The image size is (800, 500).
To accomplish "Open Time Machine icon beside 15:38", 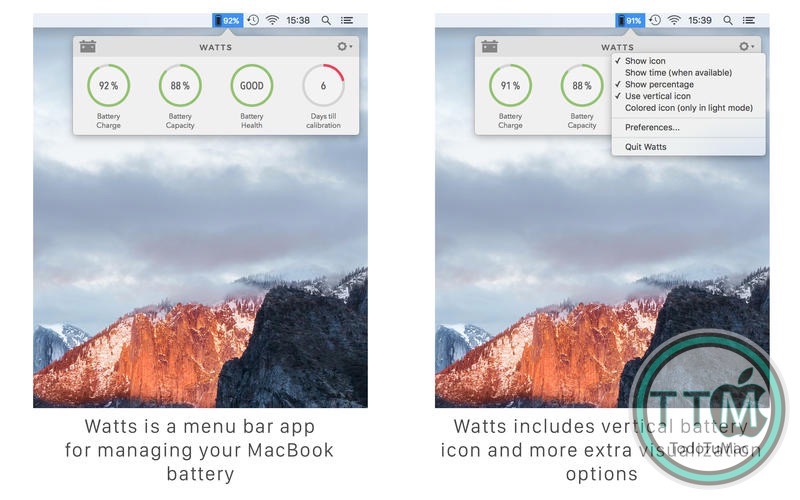I will pyautogui.click(x=253, y=20).
